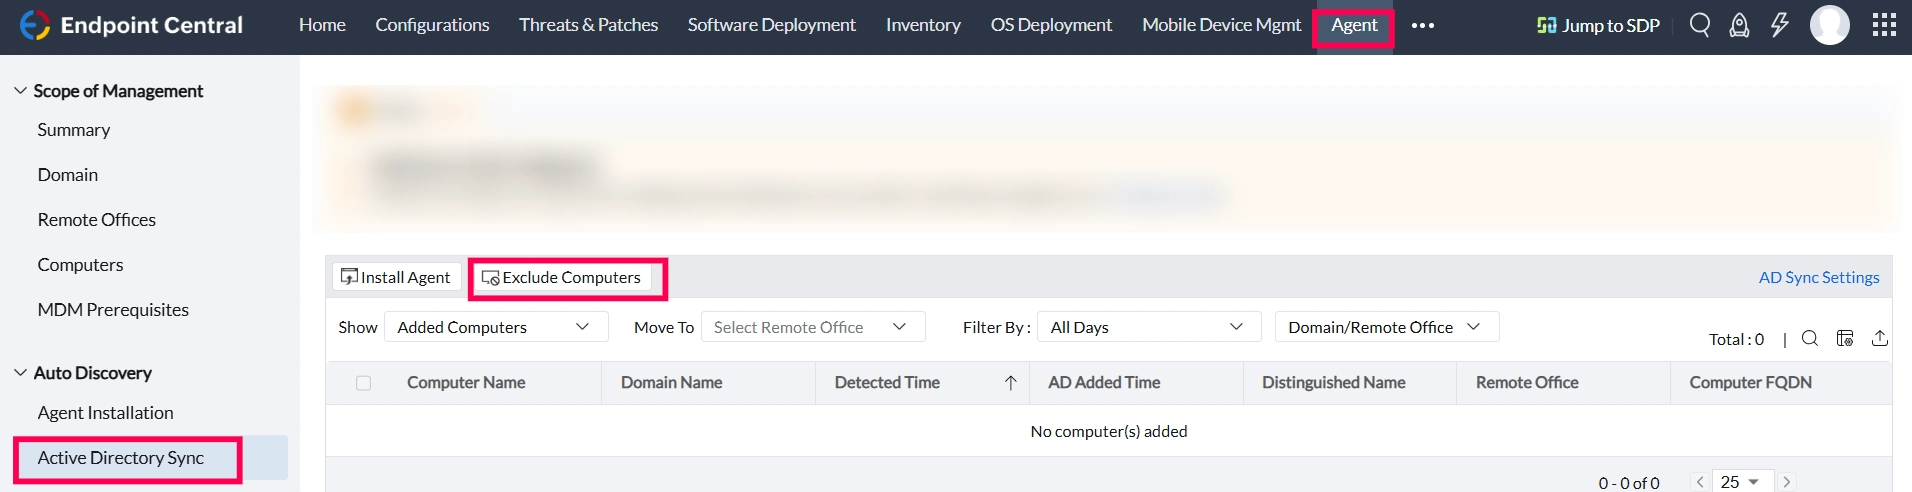1912x492 pixels.
Task: Open the rocket quick-launch icon
Action: click(x=1740, y=25)
